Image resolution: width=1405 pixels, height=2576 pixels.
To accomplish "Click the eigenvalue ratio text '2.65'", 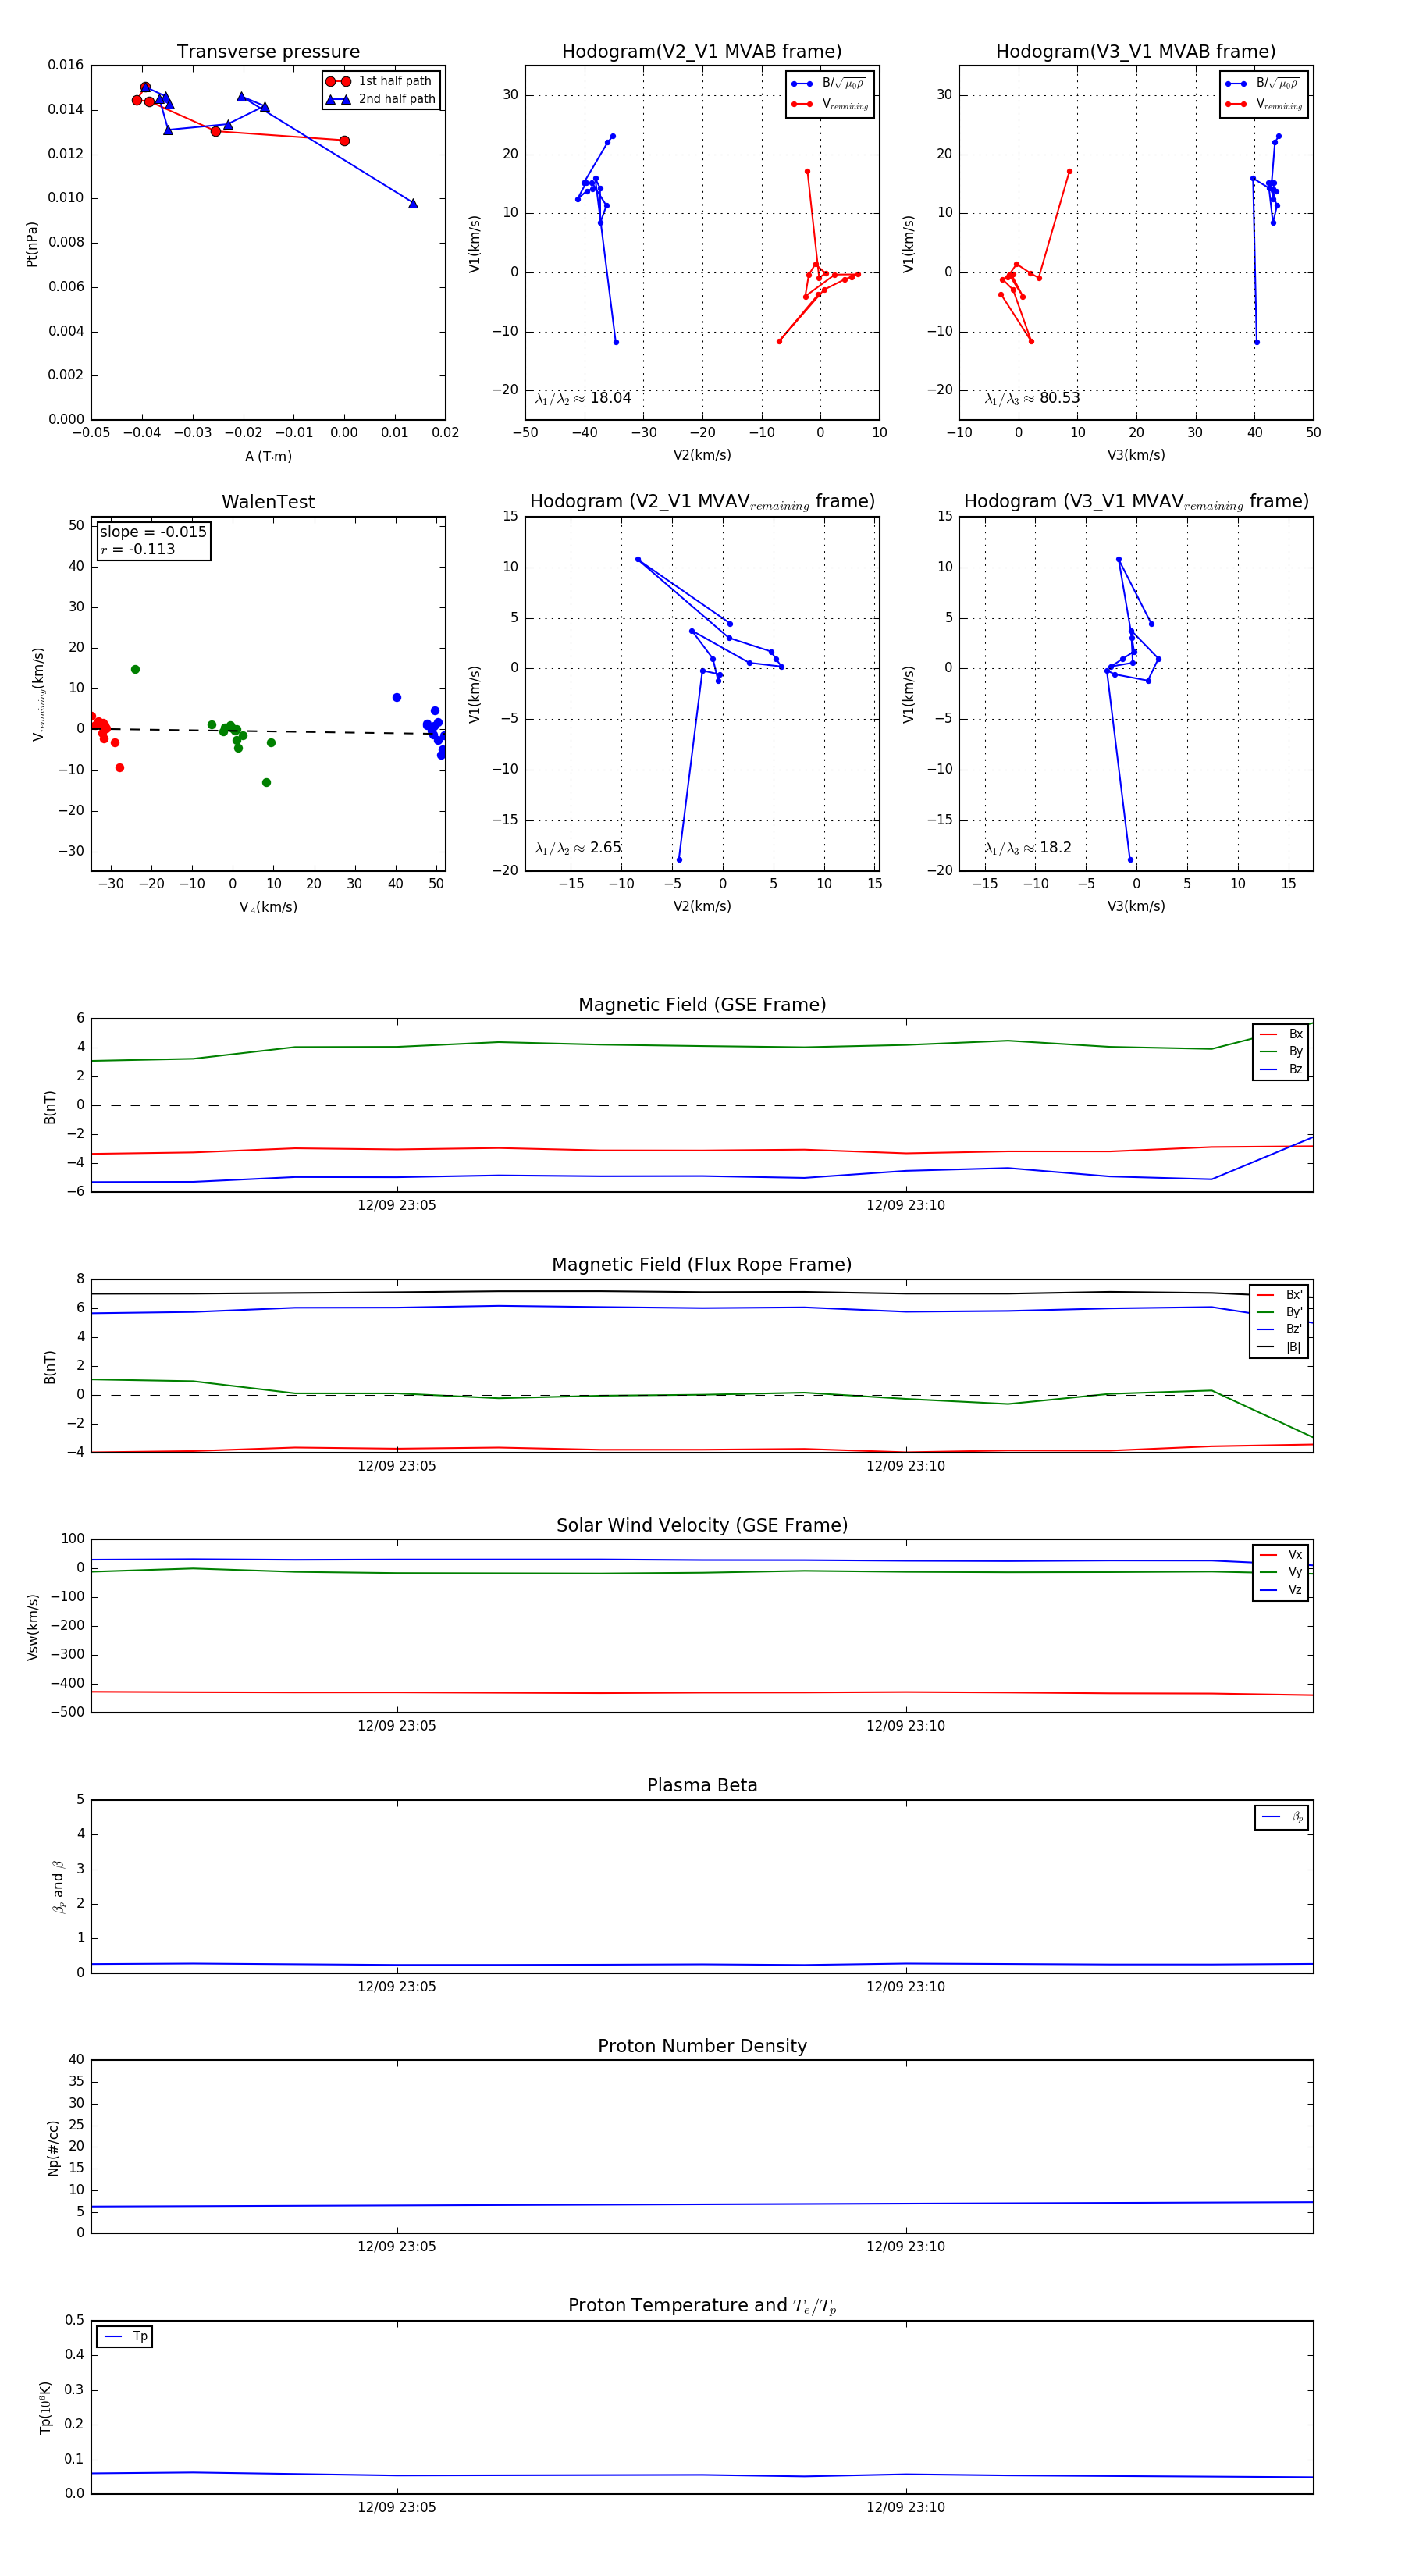I will point(605,848).
